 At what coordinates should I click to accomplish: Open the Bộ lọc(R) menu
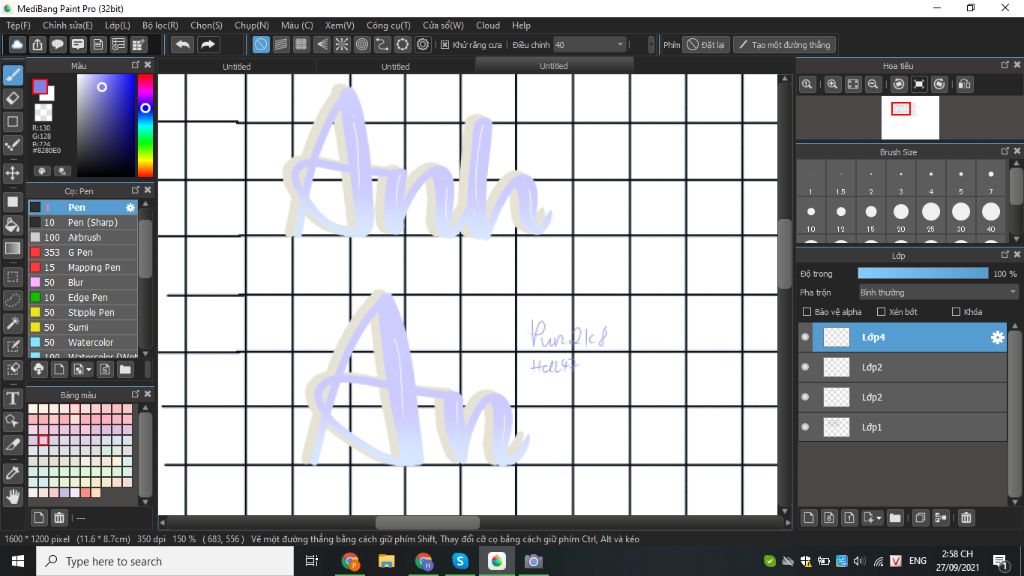point(160,25)
